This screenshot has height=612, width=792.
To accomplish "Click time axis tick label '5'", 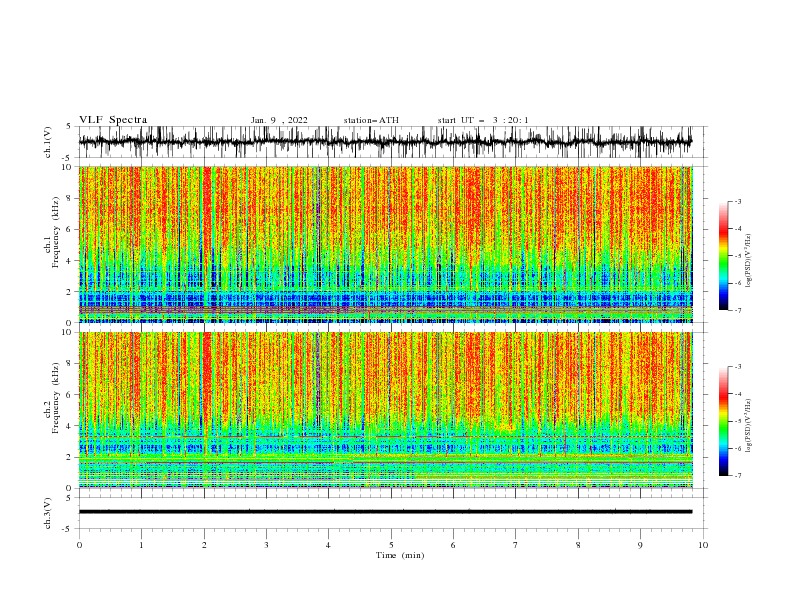I will pyautogui.click(x=391, y=545).
